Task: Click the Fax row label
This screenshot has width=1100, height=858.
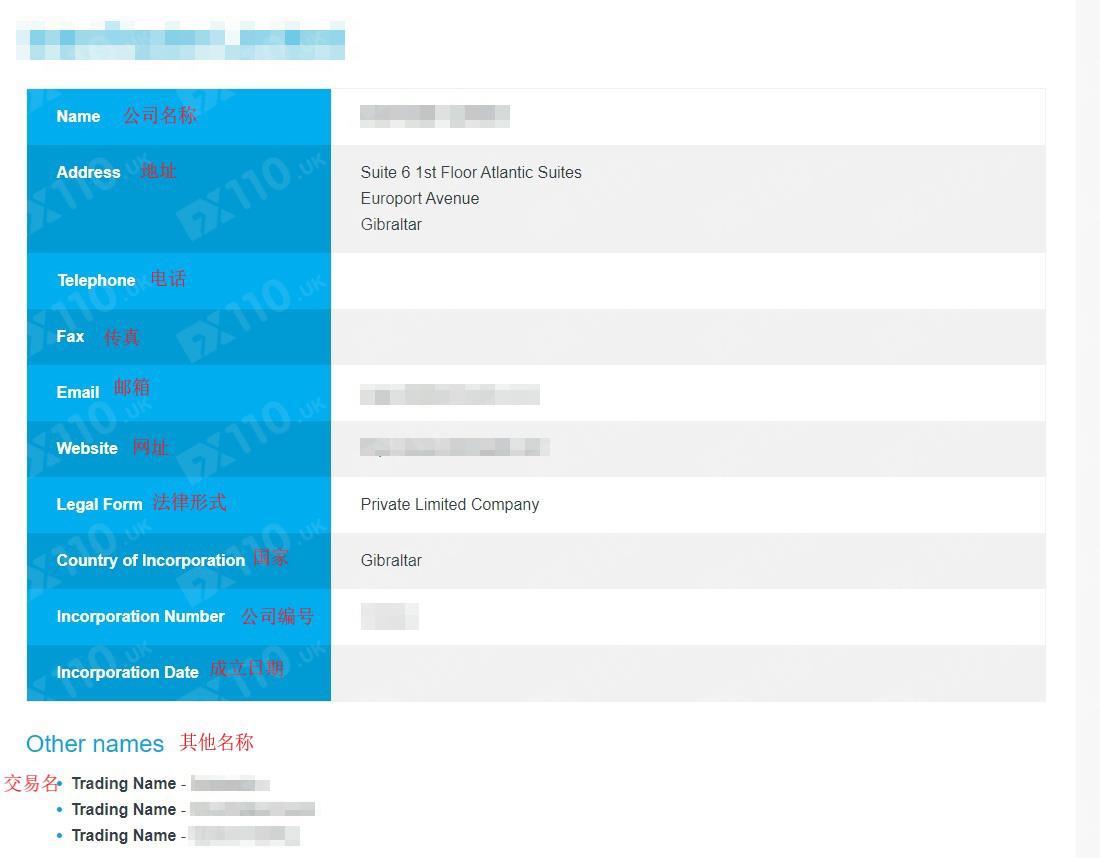Action: pyautogui.click(x=70, y=337)
